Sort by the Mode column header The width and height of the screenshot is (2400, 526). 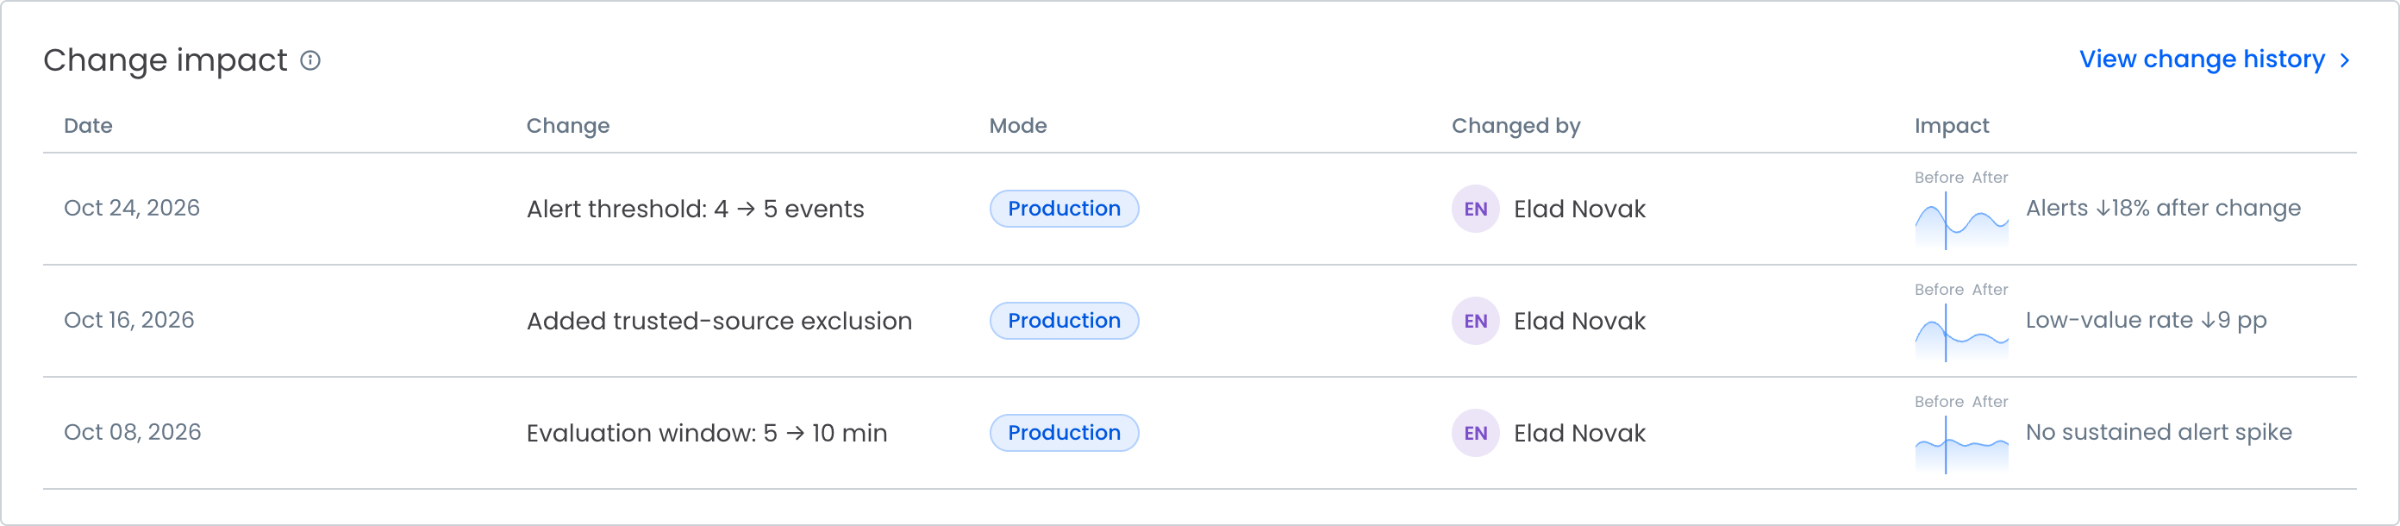[x=1018, y=126]
